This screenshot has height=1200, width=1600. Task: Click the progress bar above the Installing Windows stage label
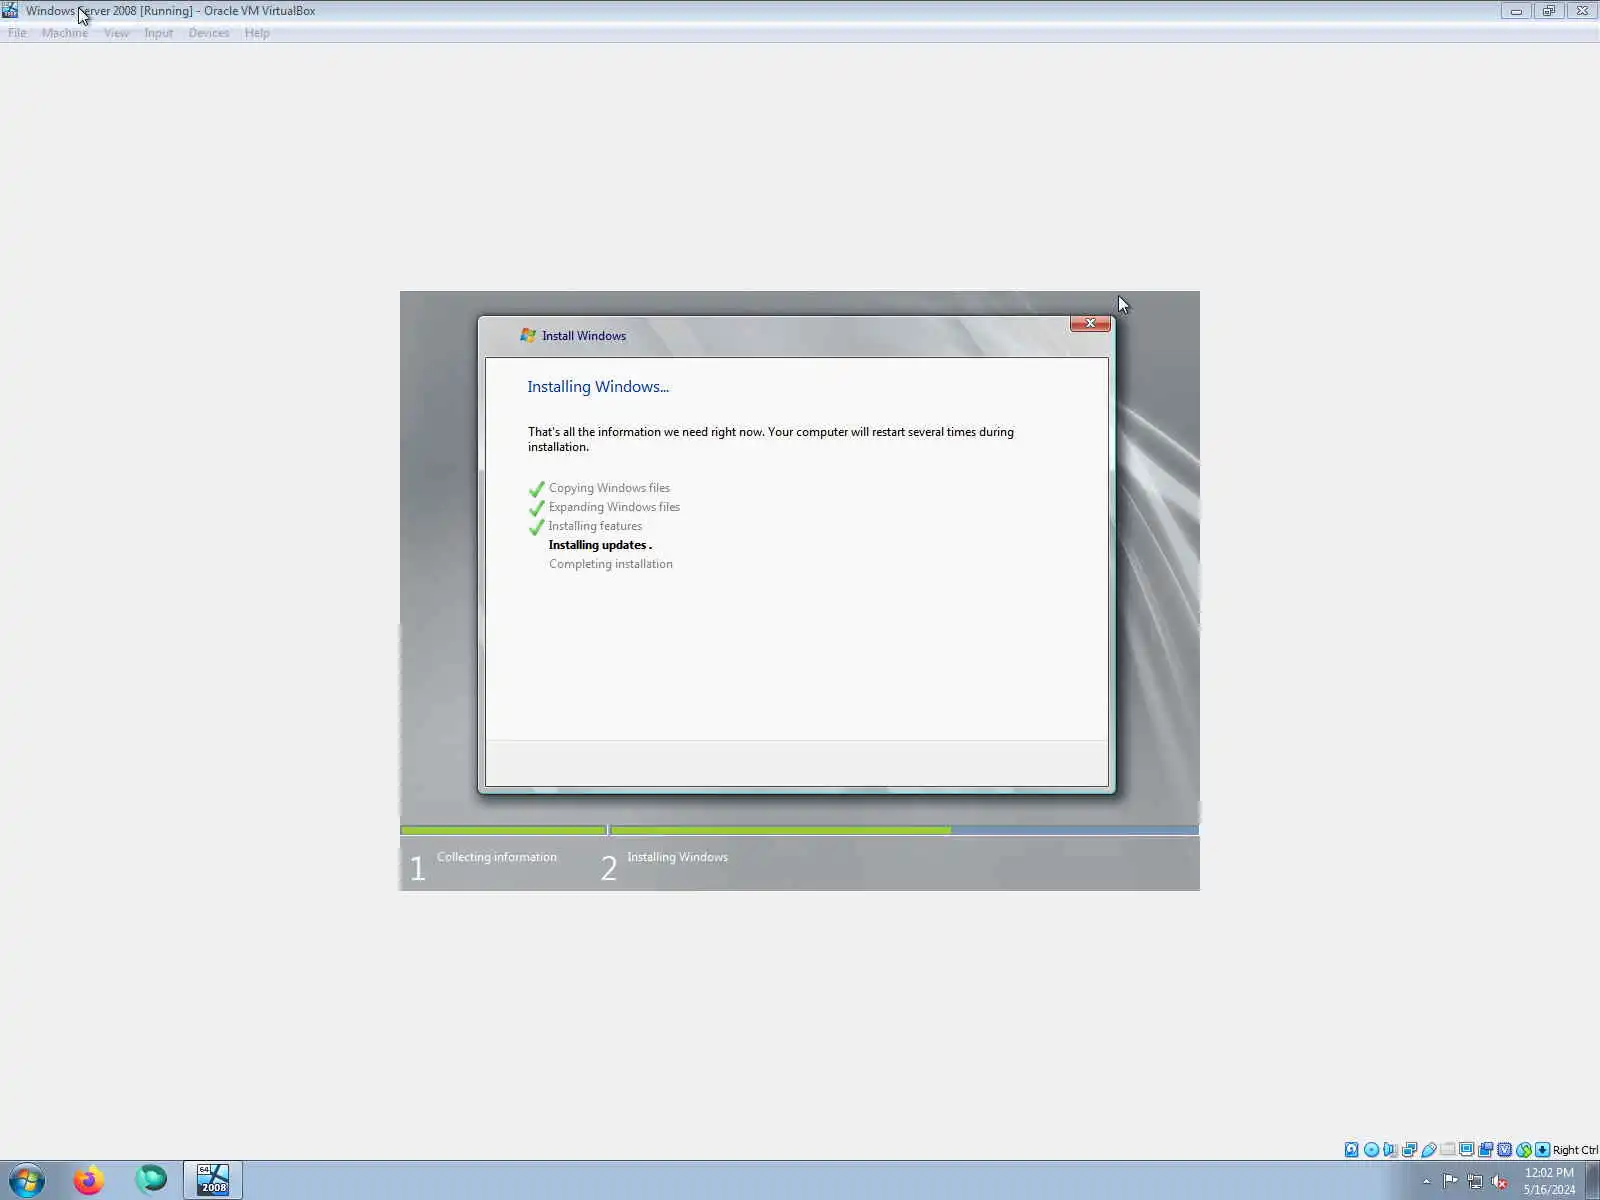pos(904,830)
